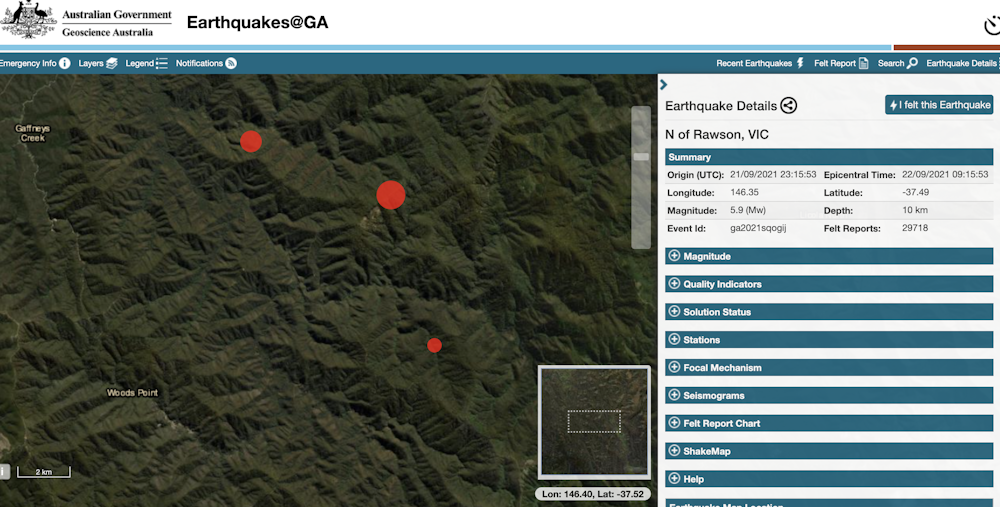Open Notifications RSS feed icon
1000x507 pixels.
pyautogui.click(x=231, y=63)
